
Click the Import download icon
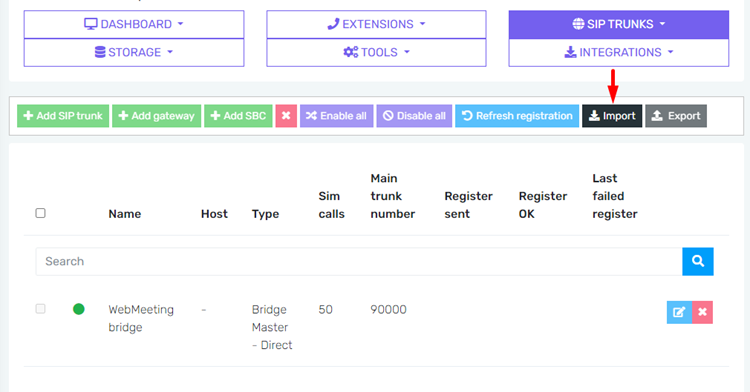tap(594, 116)
